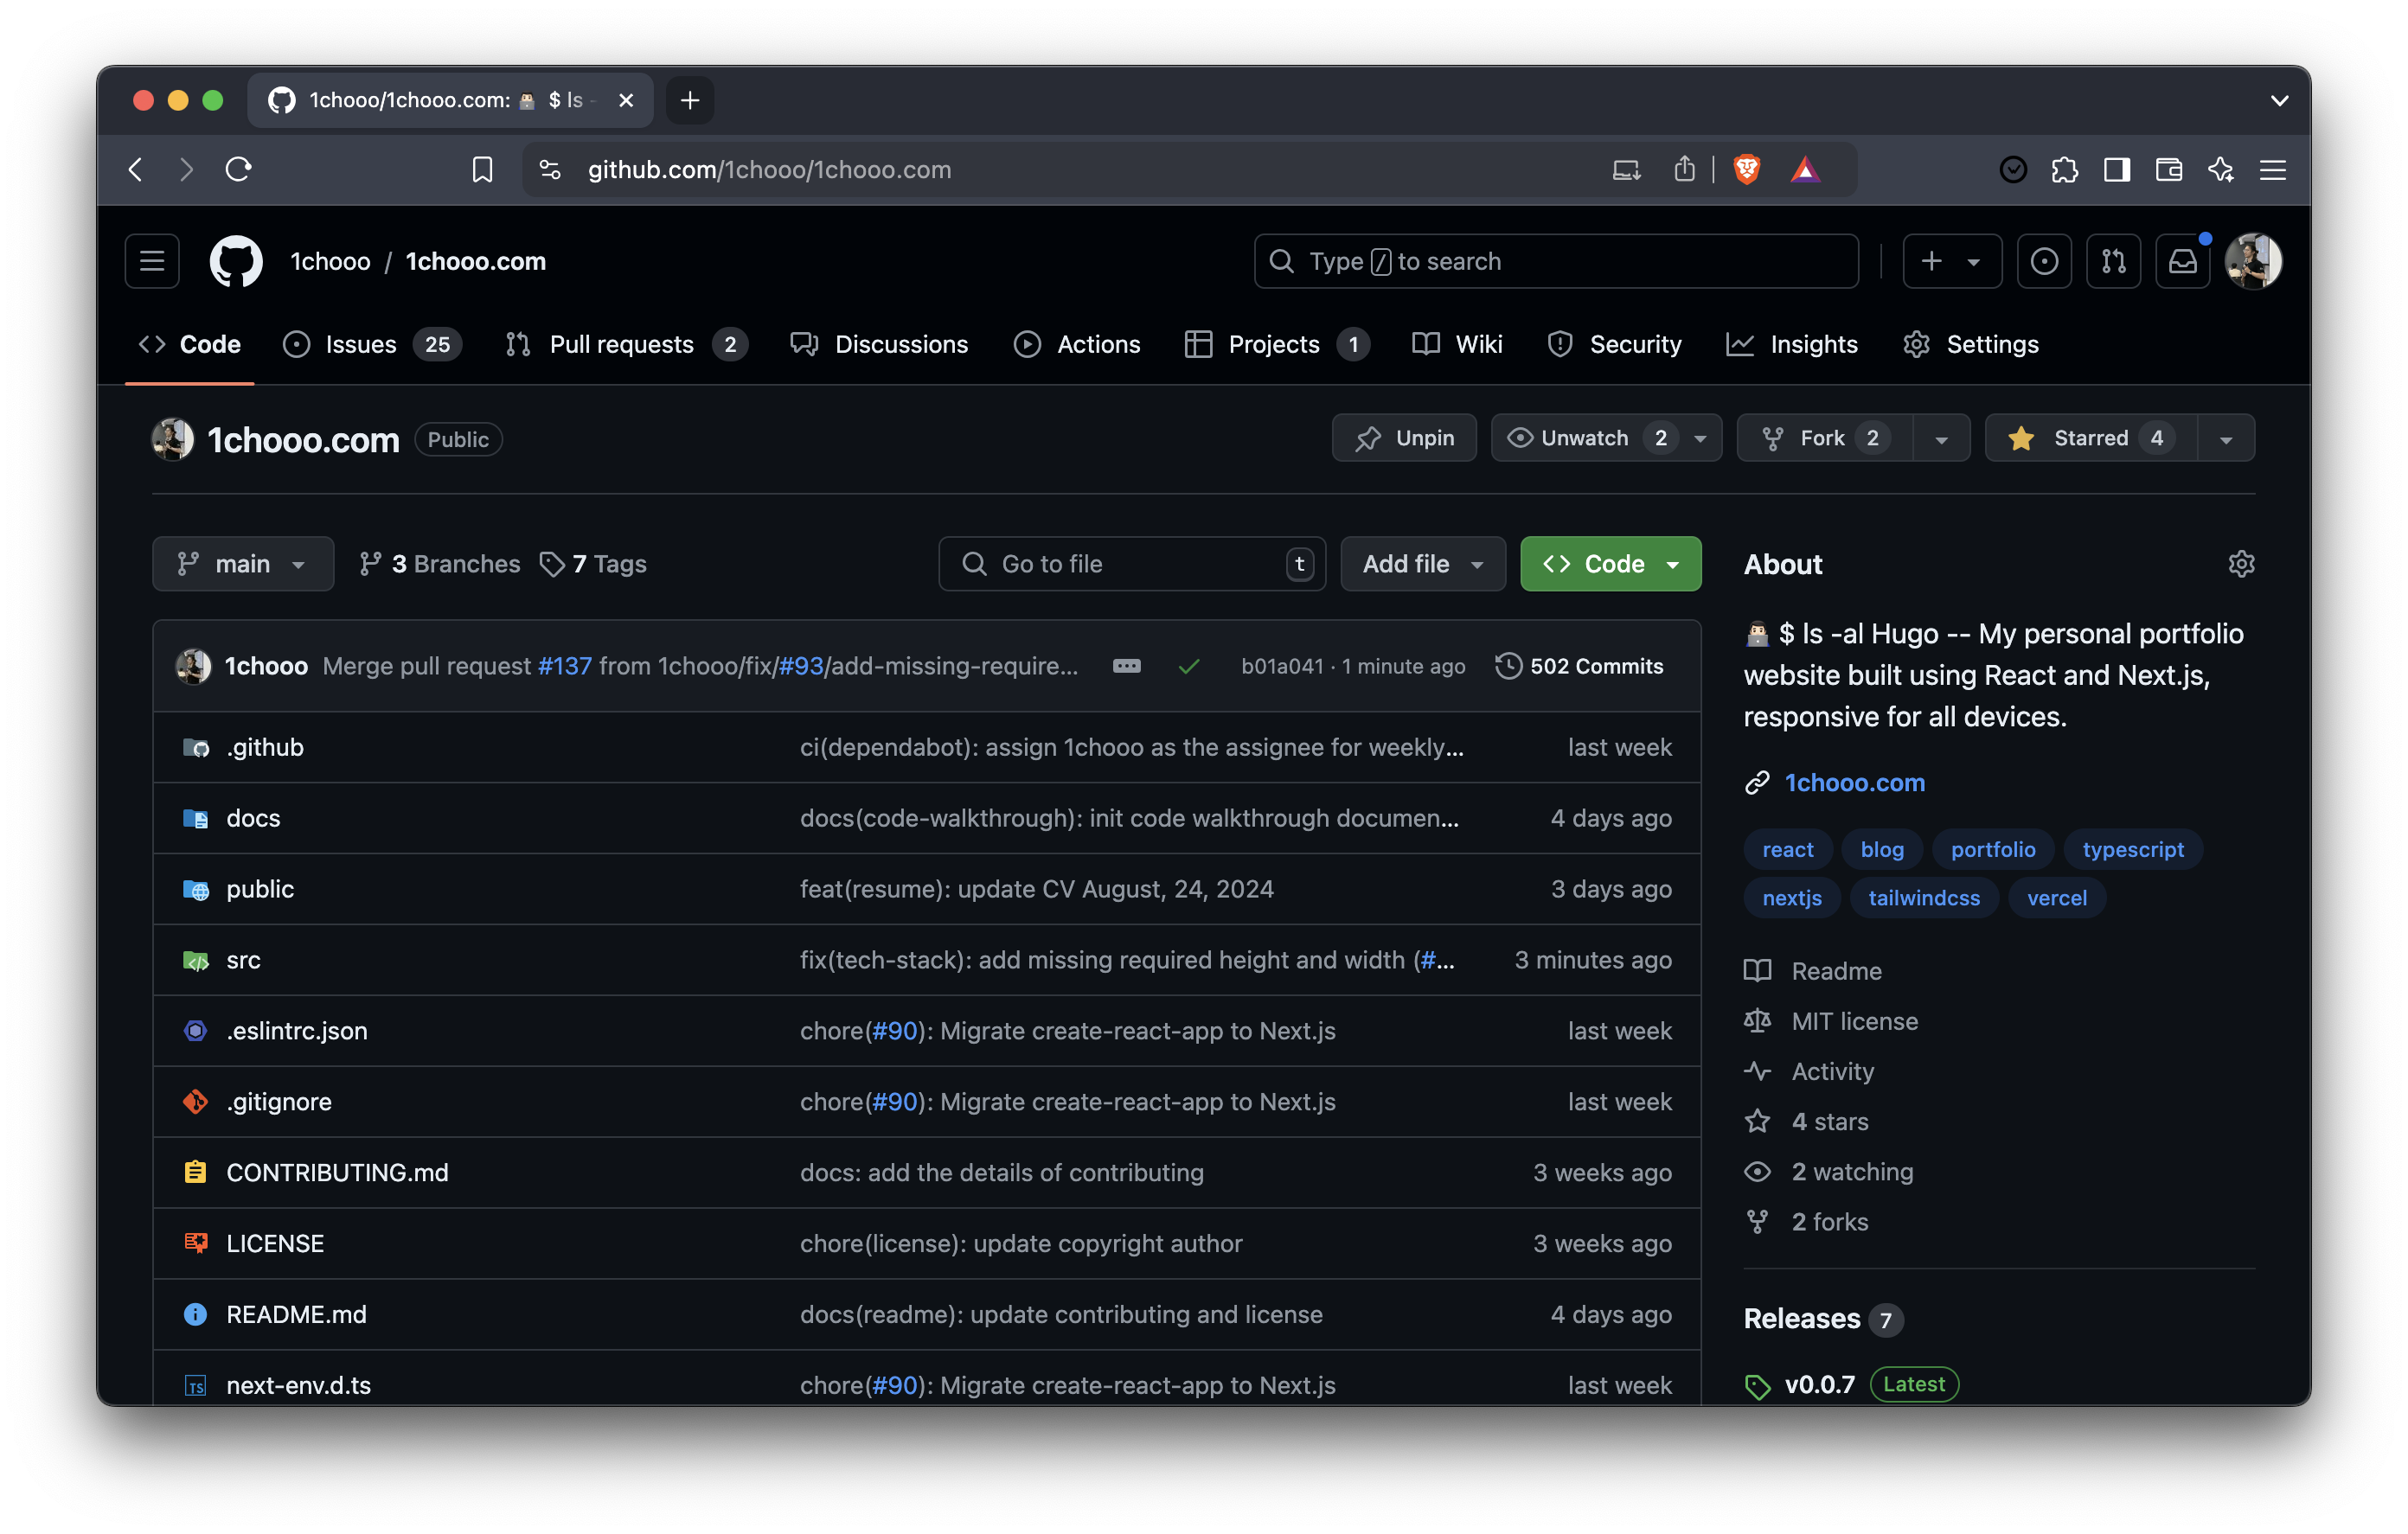Screen dimensions: 2408x1534
Task: Toggle the Unwatch button dropdown arrow
Action: [x=1700, y=437]
